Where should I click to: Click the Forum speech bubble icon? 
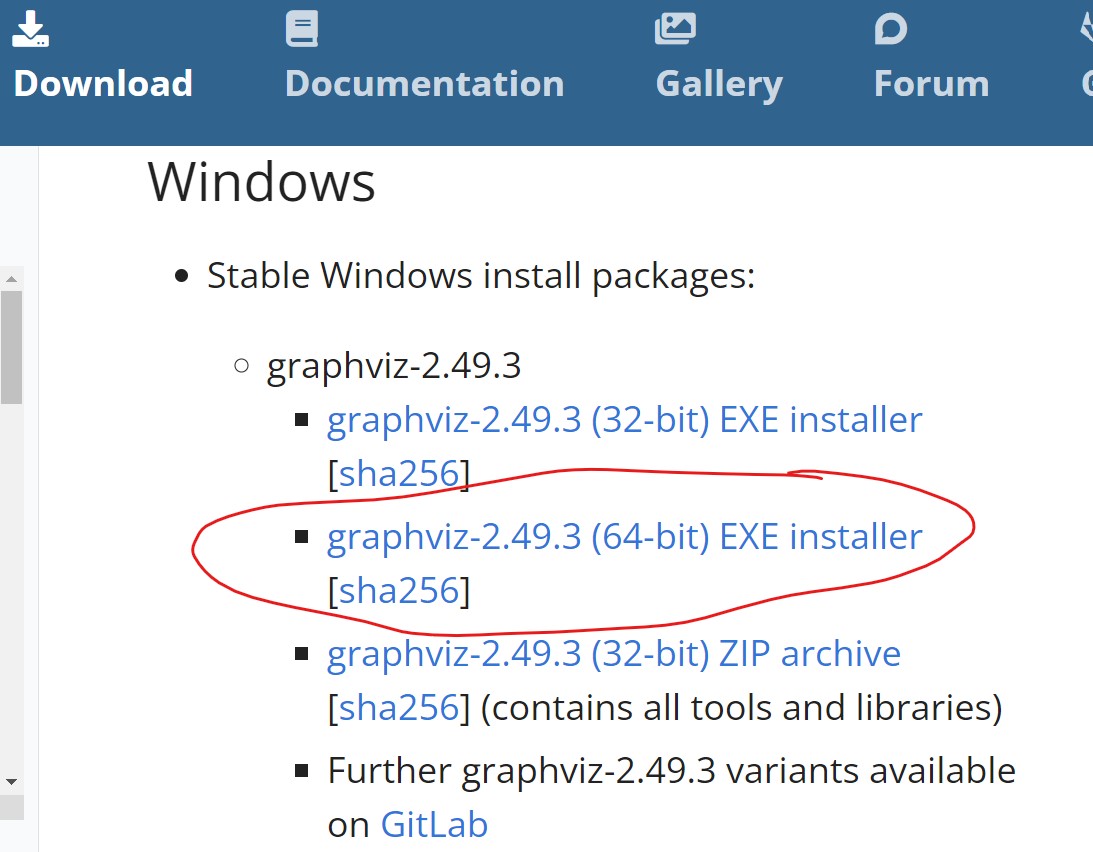[x=890, y=28]
